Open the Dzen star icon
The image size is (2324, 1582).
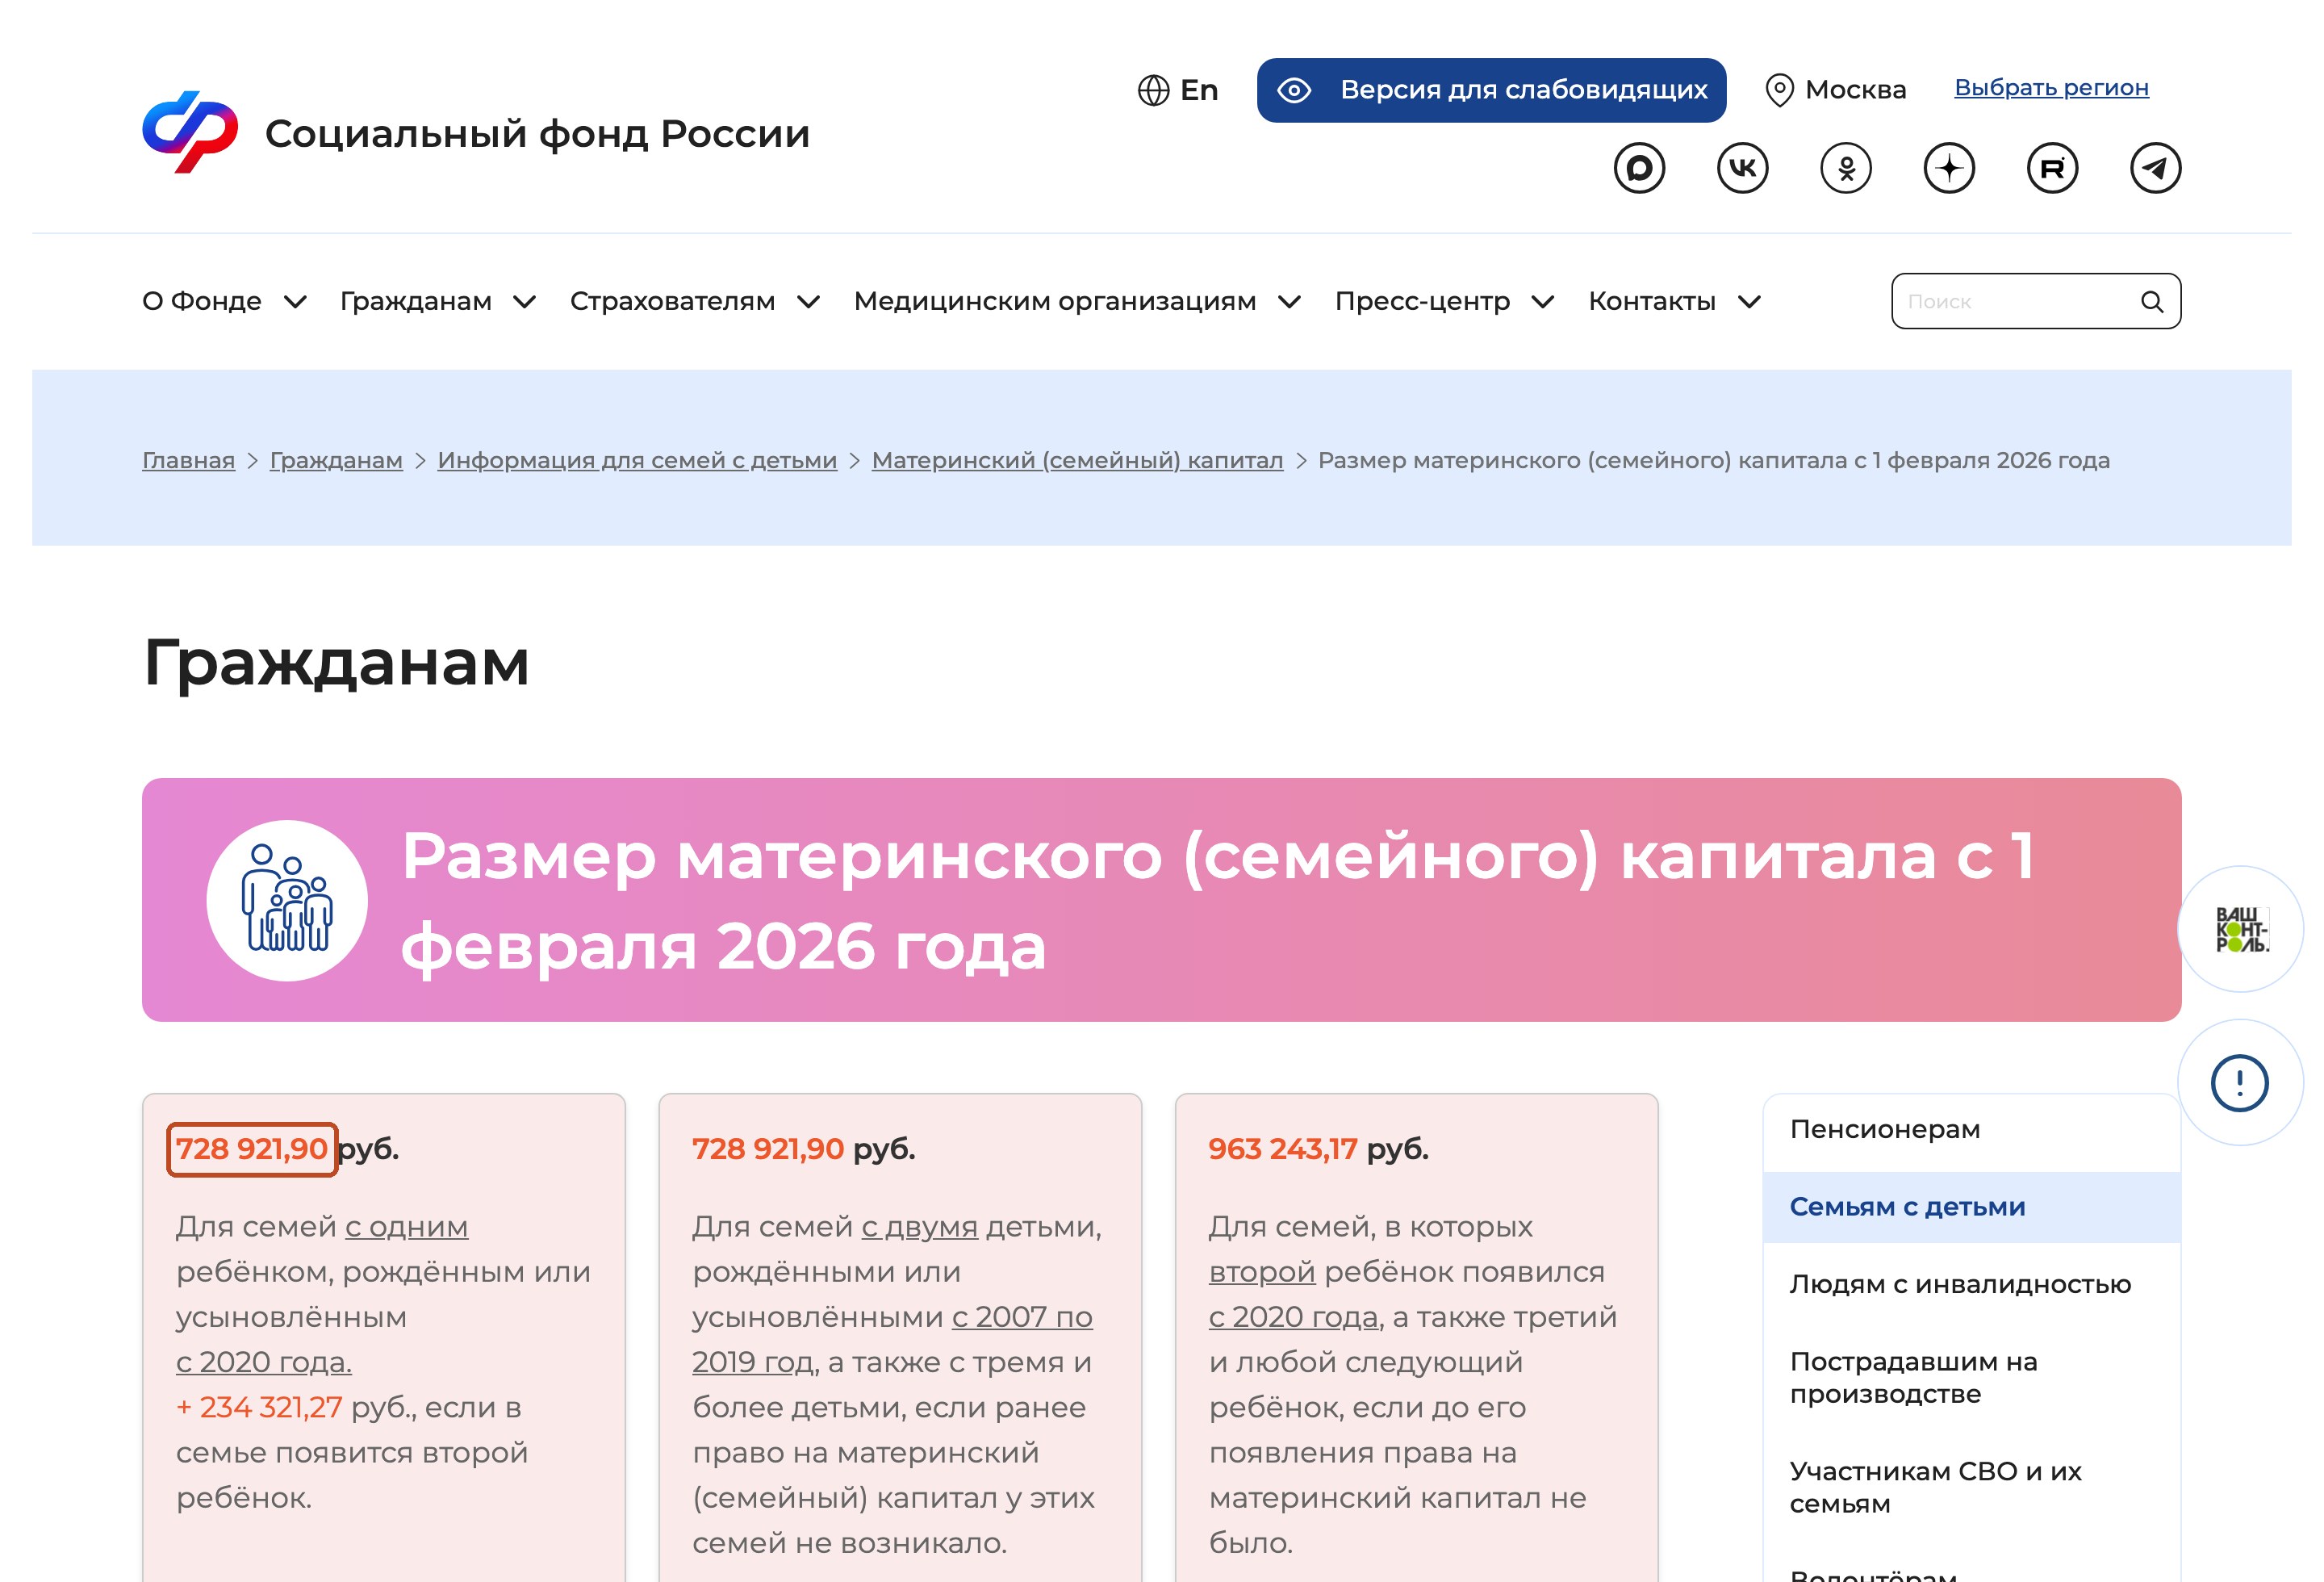pos(1949,168)
